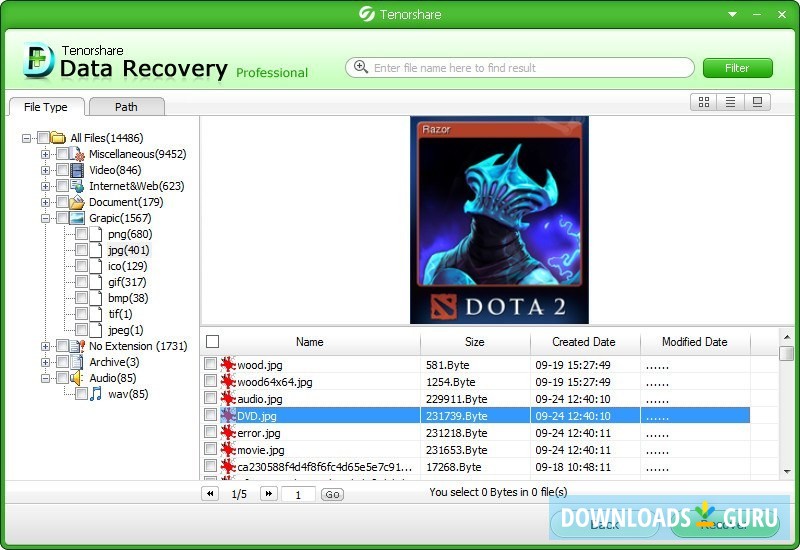
Task: Check the bmp(38) checkbox
Action: 81,297
